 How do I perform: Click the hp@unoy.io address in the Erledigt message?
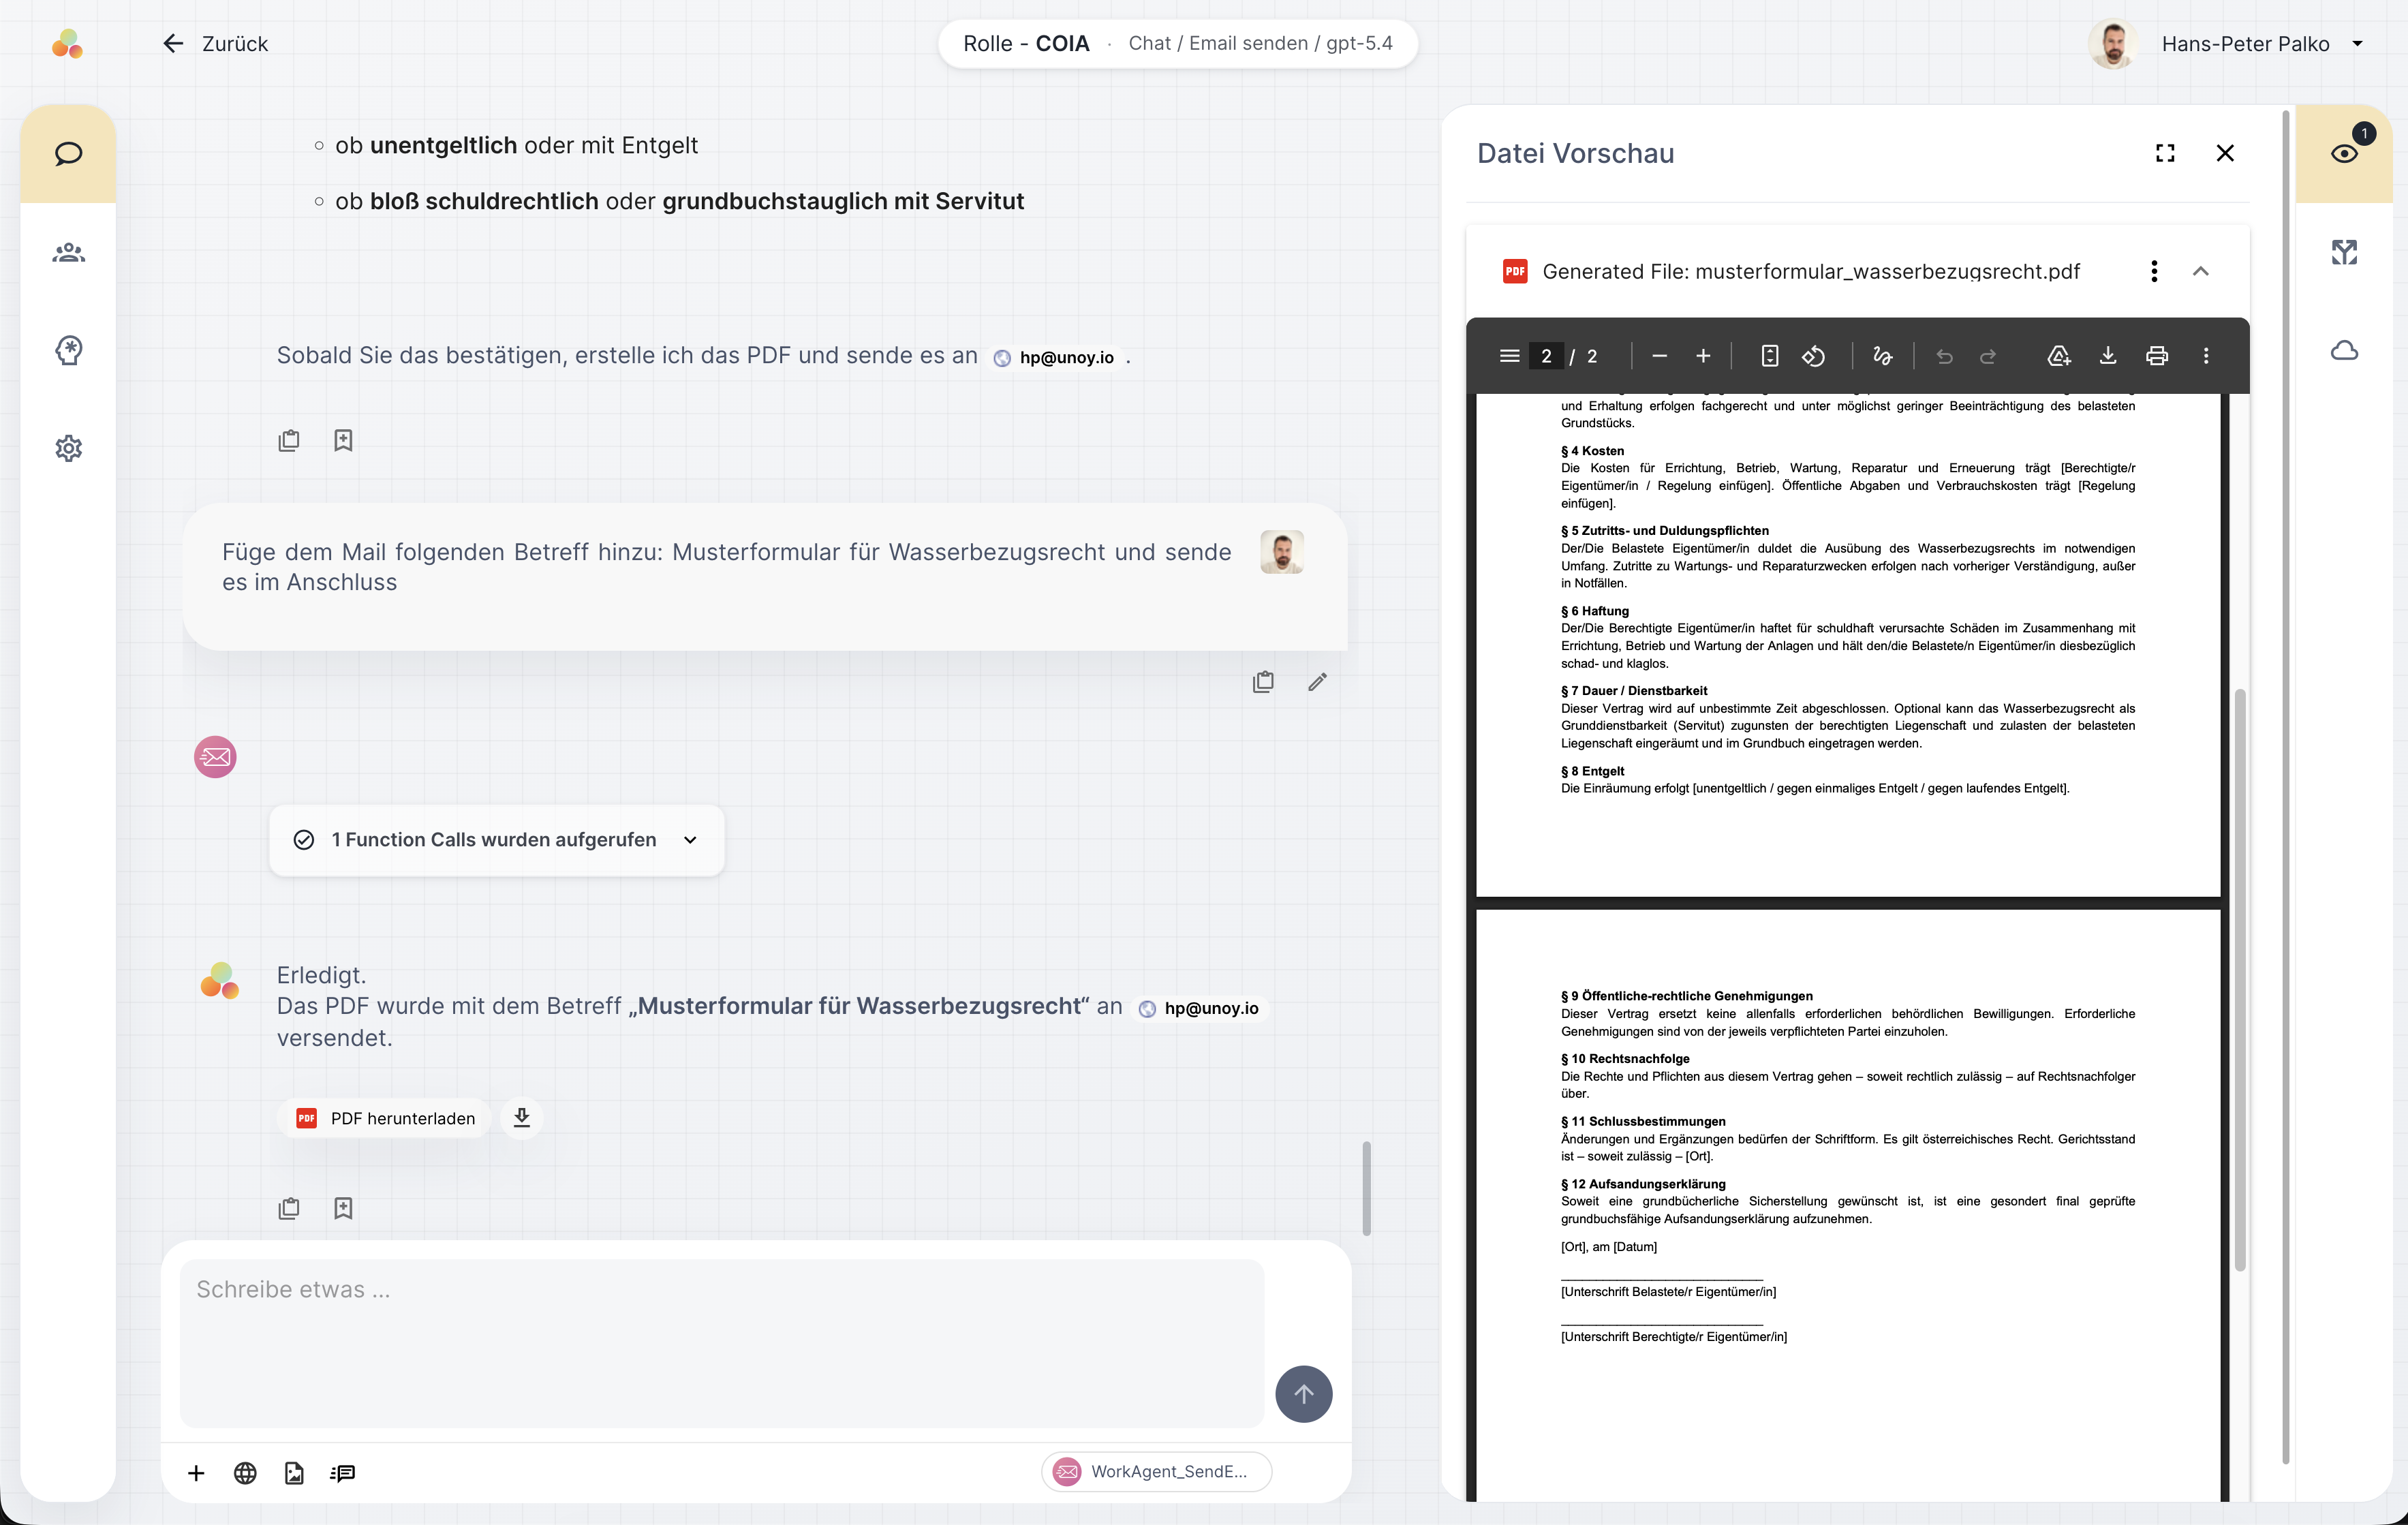coord(1200,1008)
